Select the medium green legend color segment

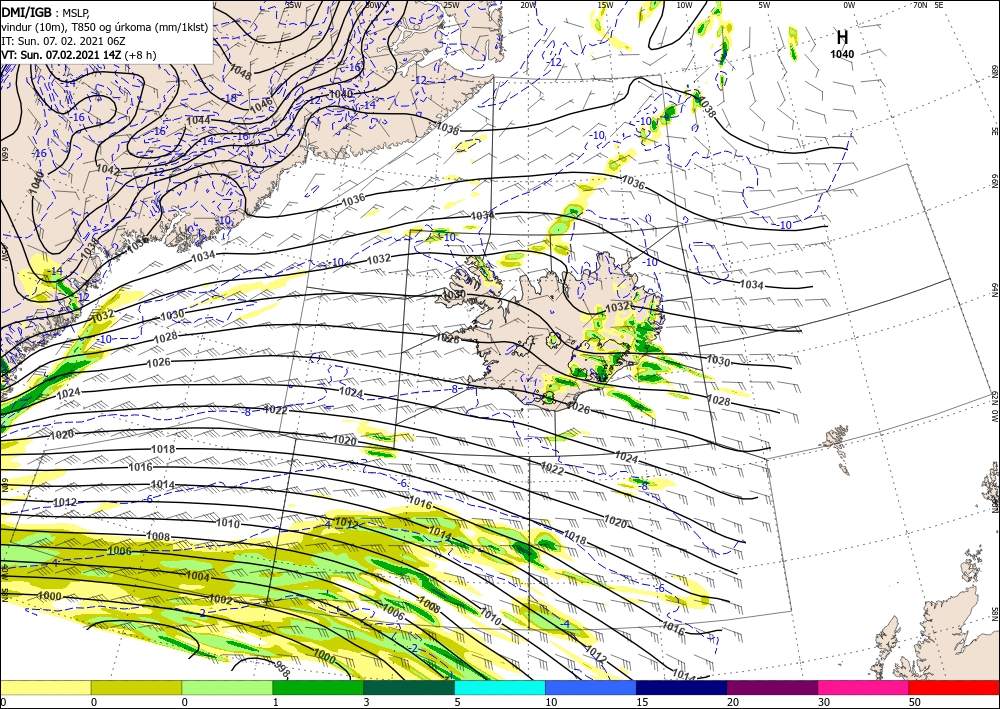point(318,687)
